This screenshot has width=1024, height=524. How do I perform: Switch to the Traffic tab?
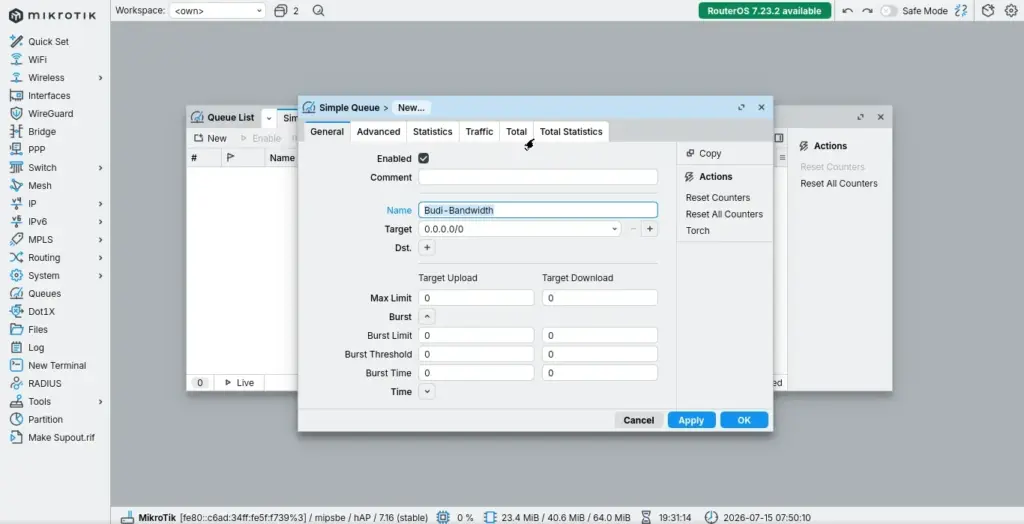tap(479, 131)
